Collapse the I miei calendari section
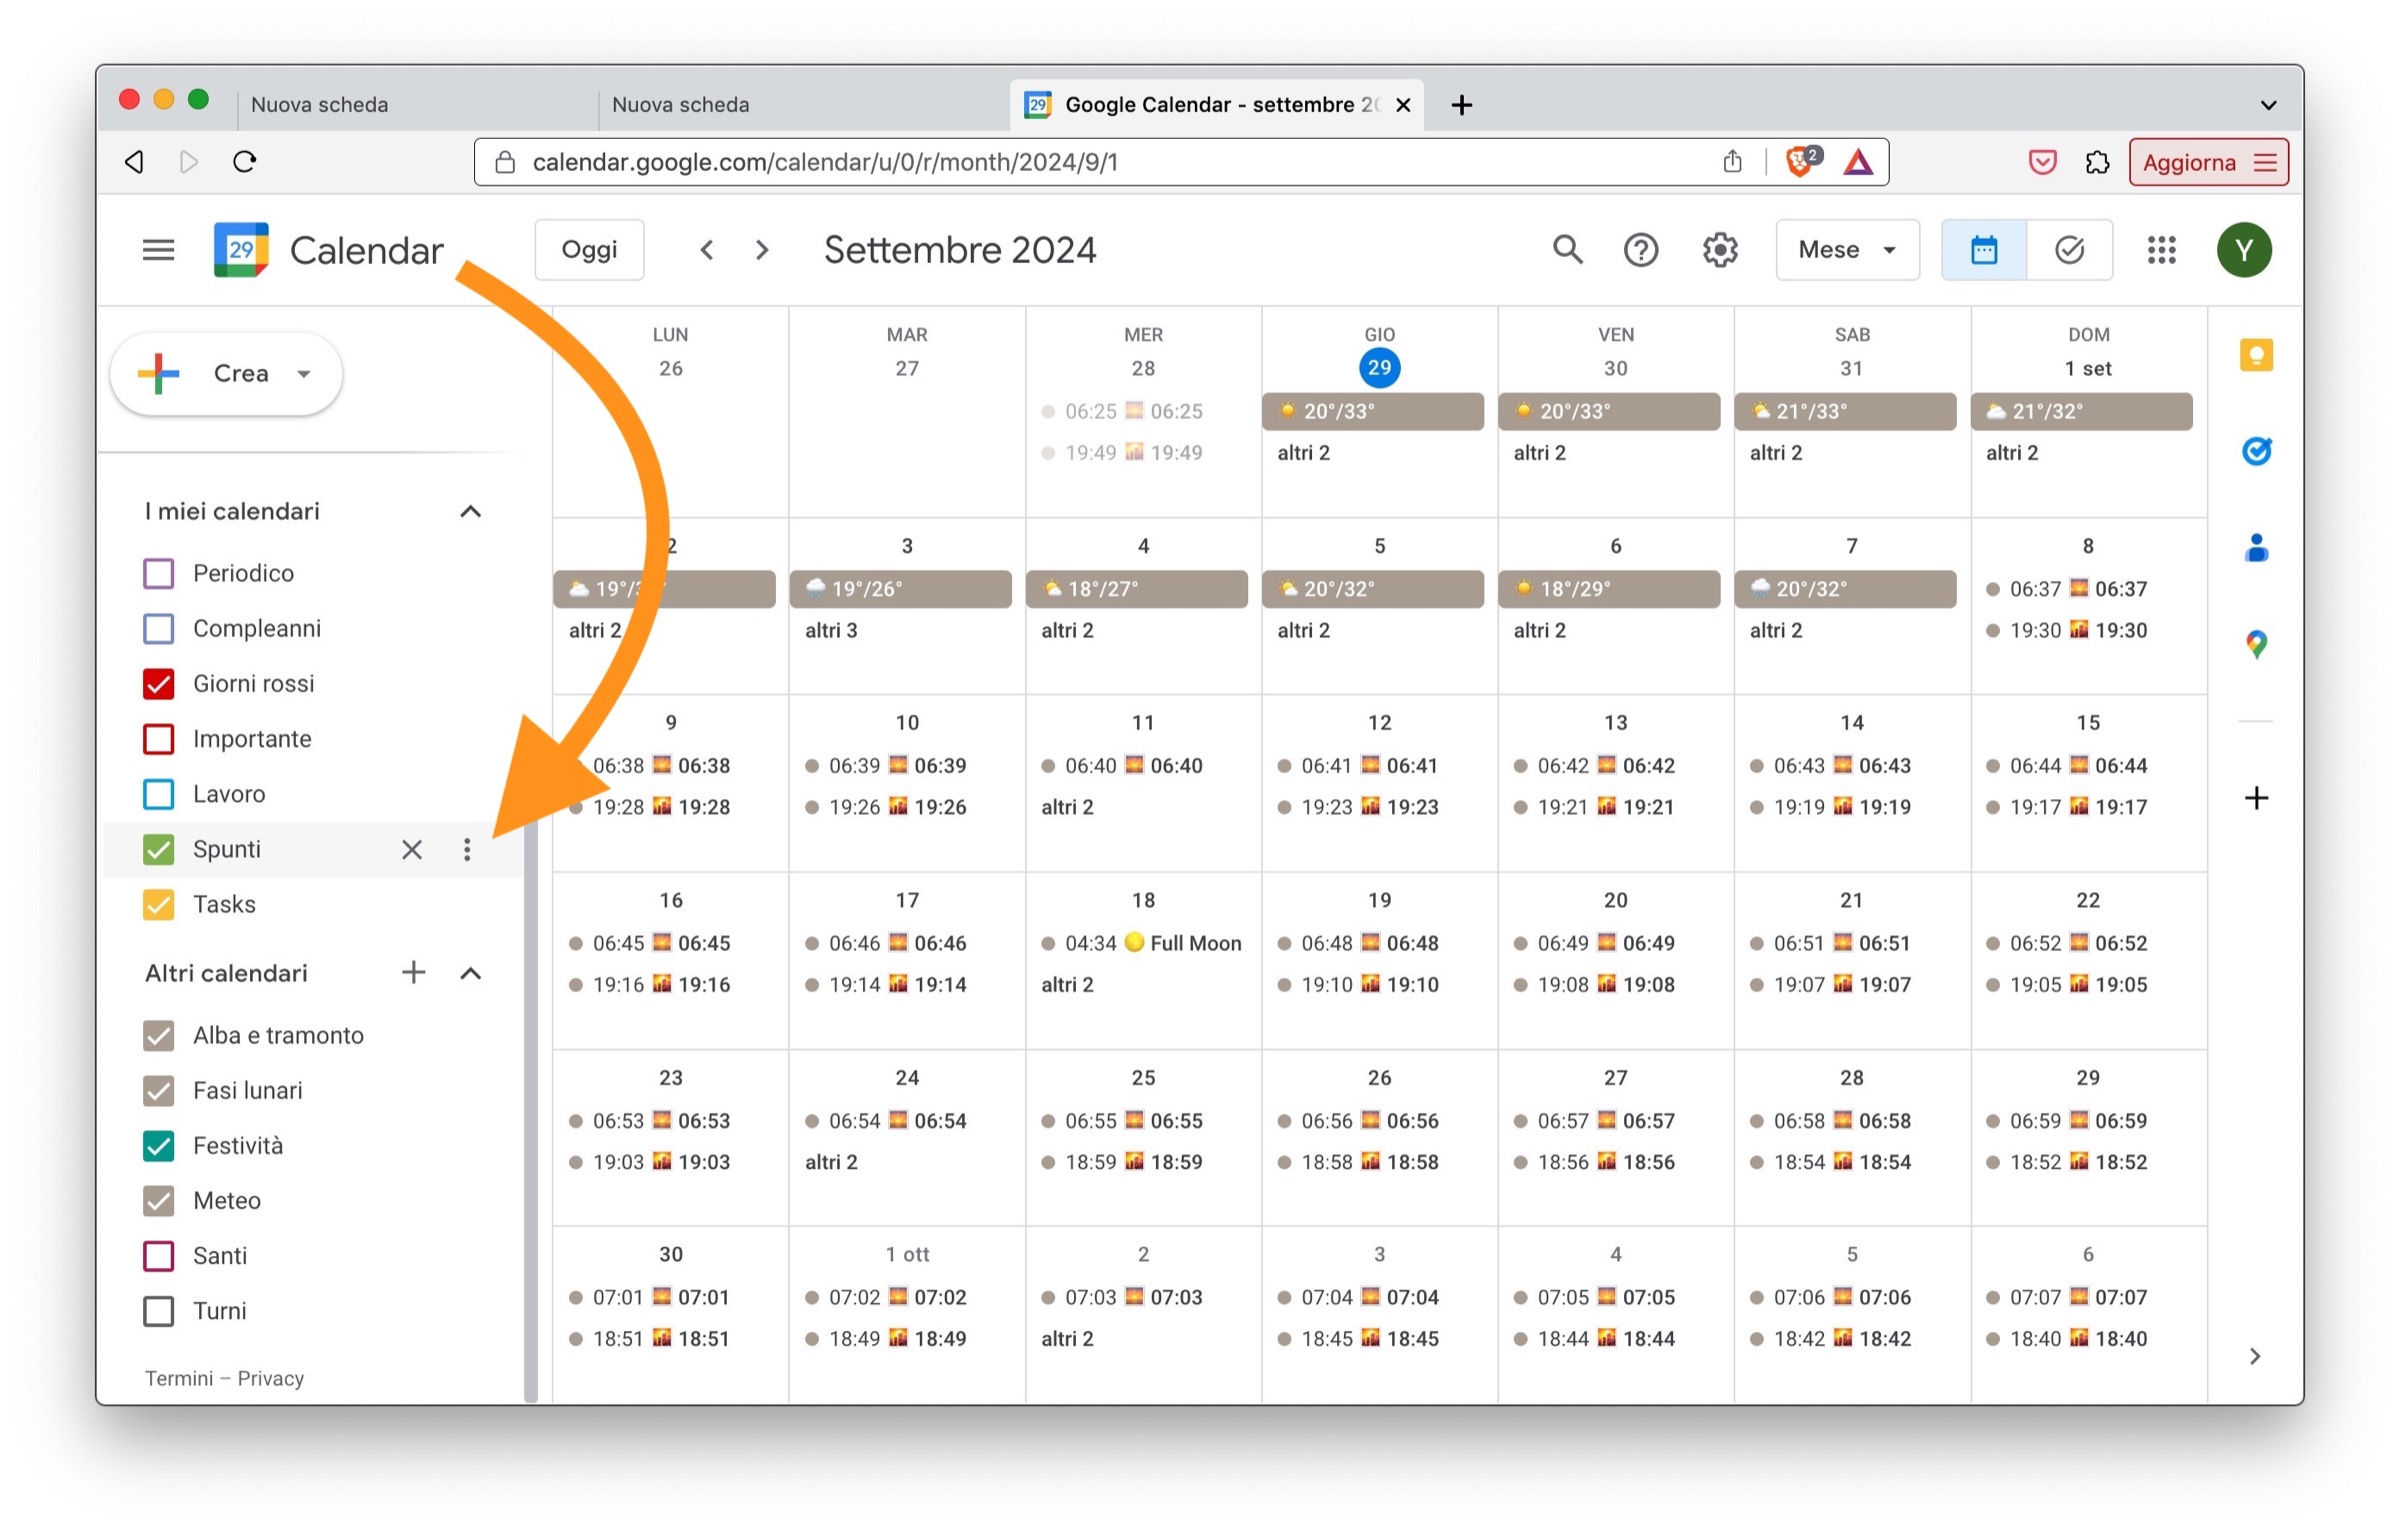 [x=470, y=512]
